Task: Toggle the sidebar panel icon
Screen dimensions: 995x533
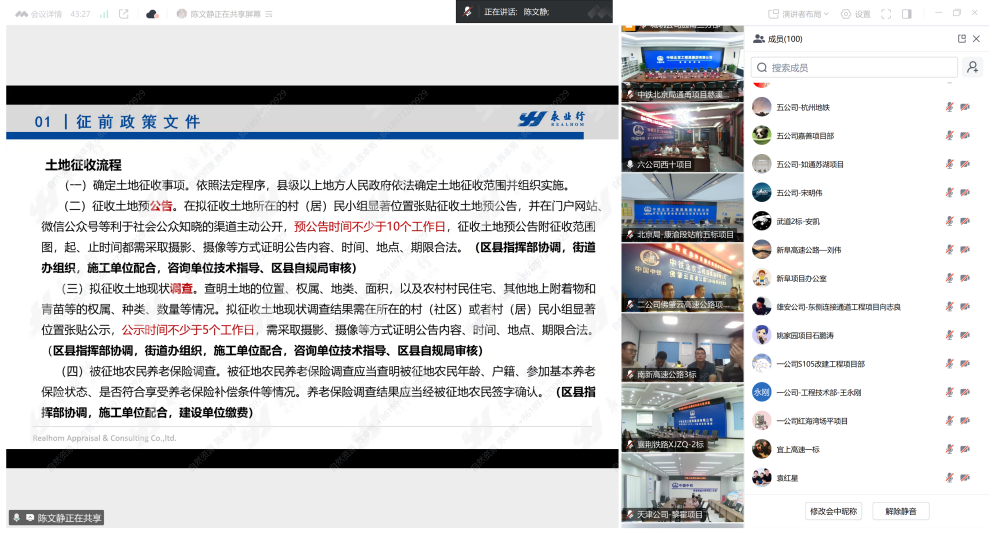Action: point(906,14)
